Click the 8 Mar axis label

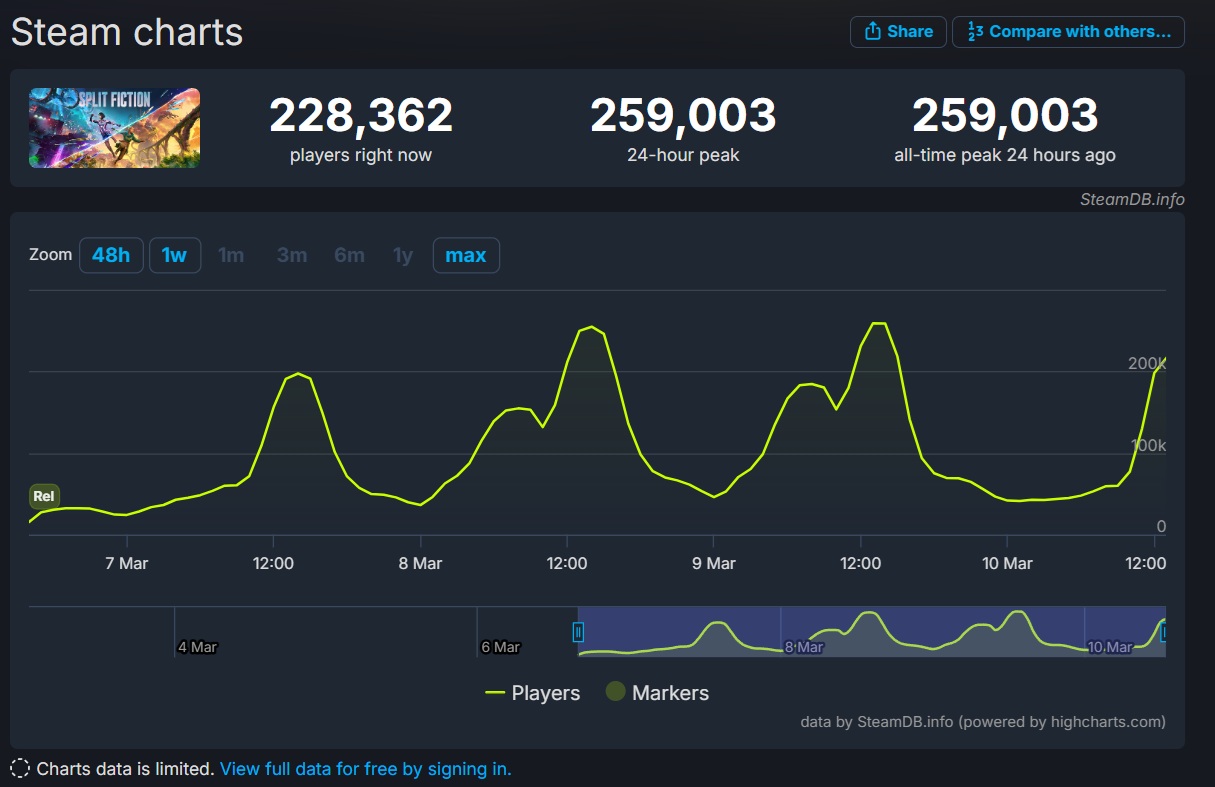coord(420,564)
